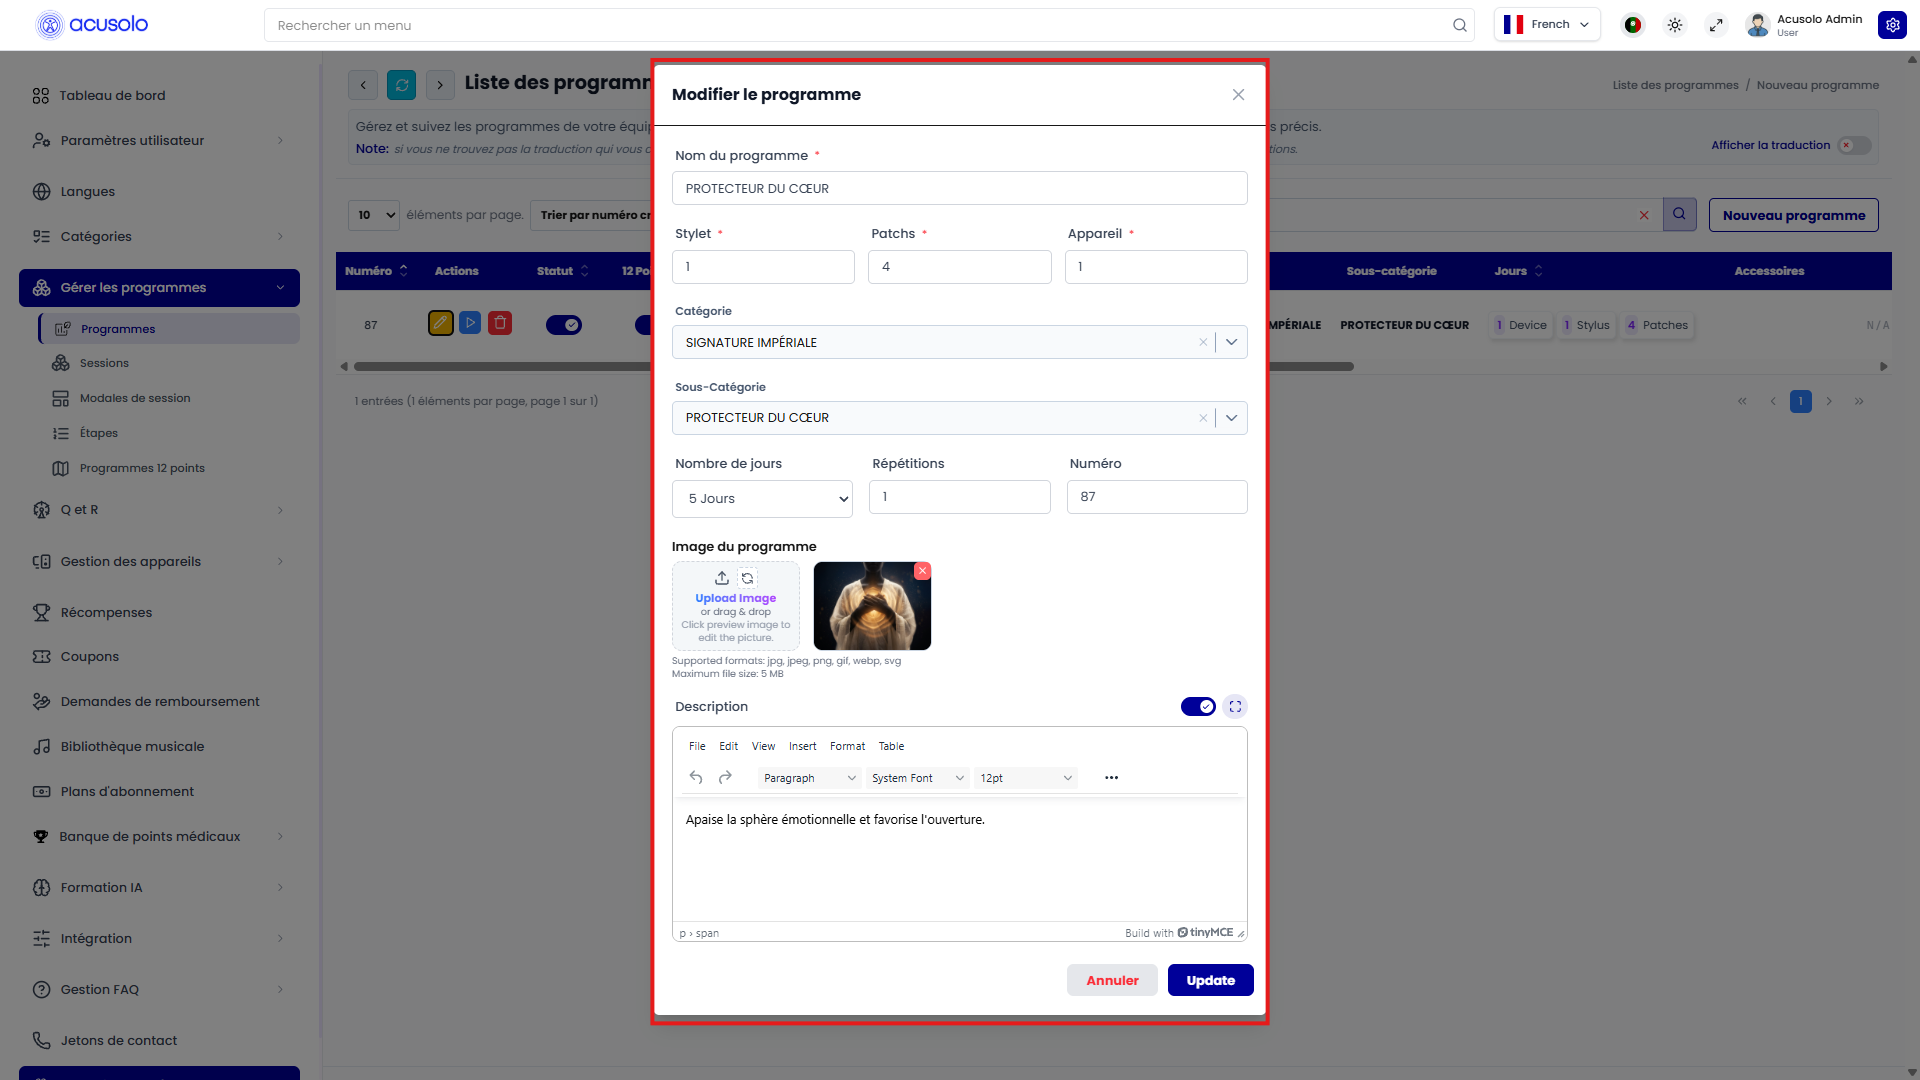Click the top menu search magnifier icon

click(1460, 25)
